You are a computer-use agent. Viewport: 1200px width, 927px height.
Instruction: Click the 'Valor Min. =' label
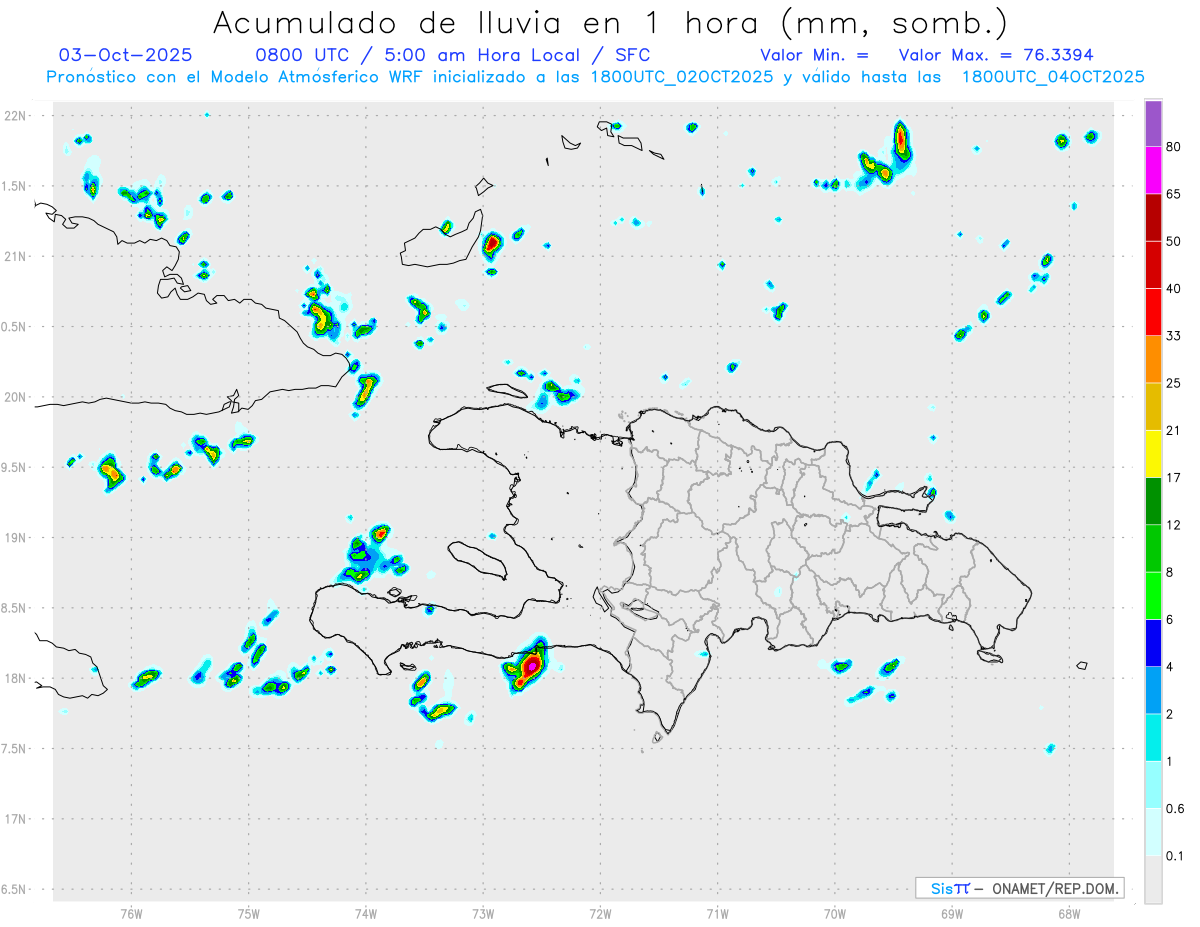(x=814, y=56)
